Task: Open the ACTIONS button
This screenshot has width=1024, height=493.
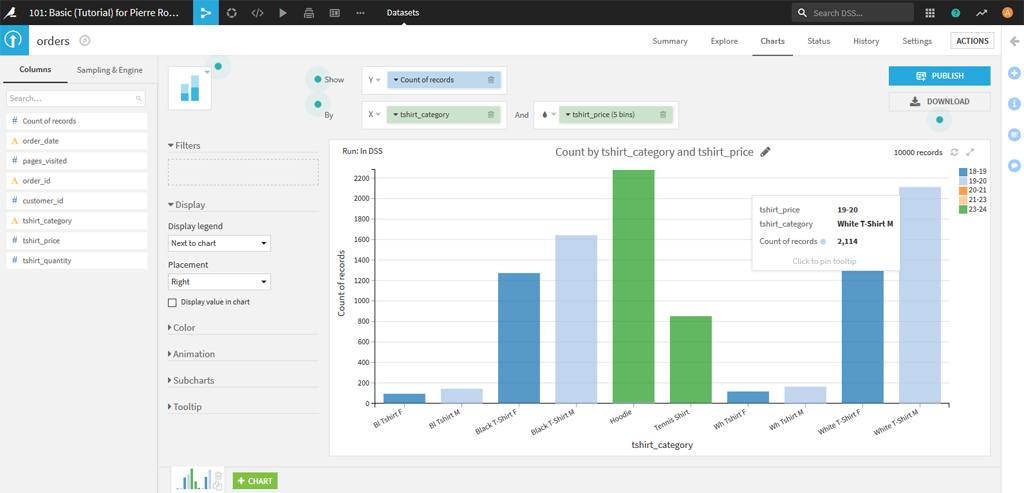Action: [972, 40]
